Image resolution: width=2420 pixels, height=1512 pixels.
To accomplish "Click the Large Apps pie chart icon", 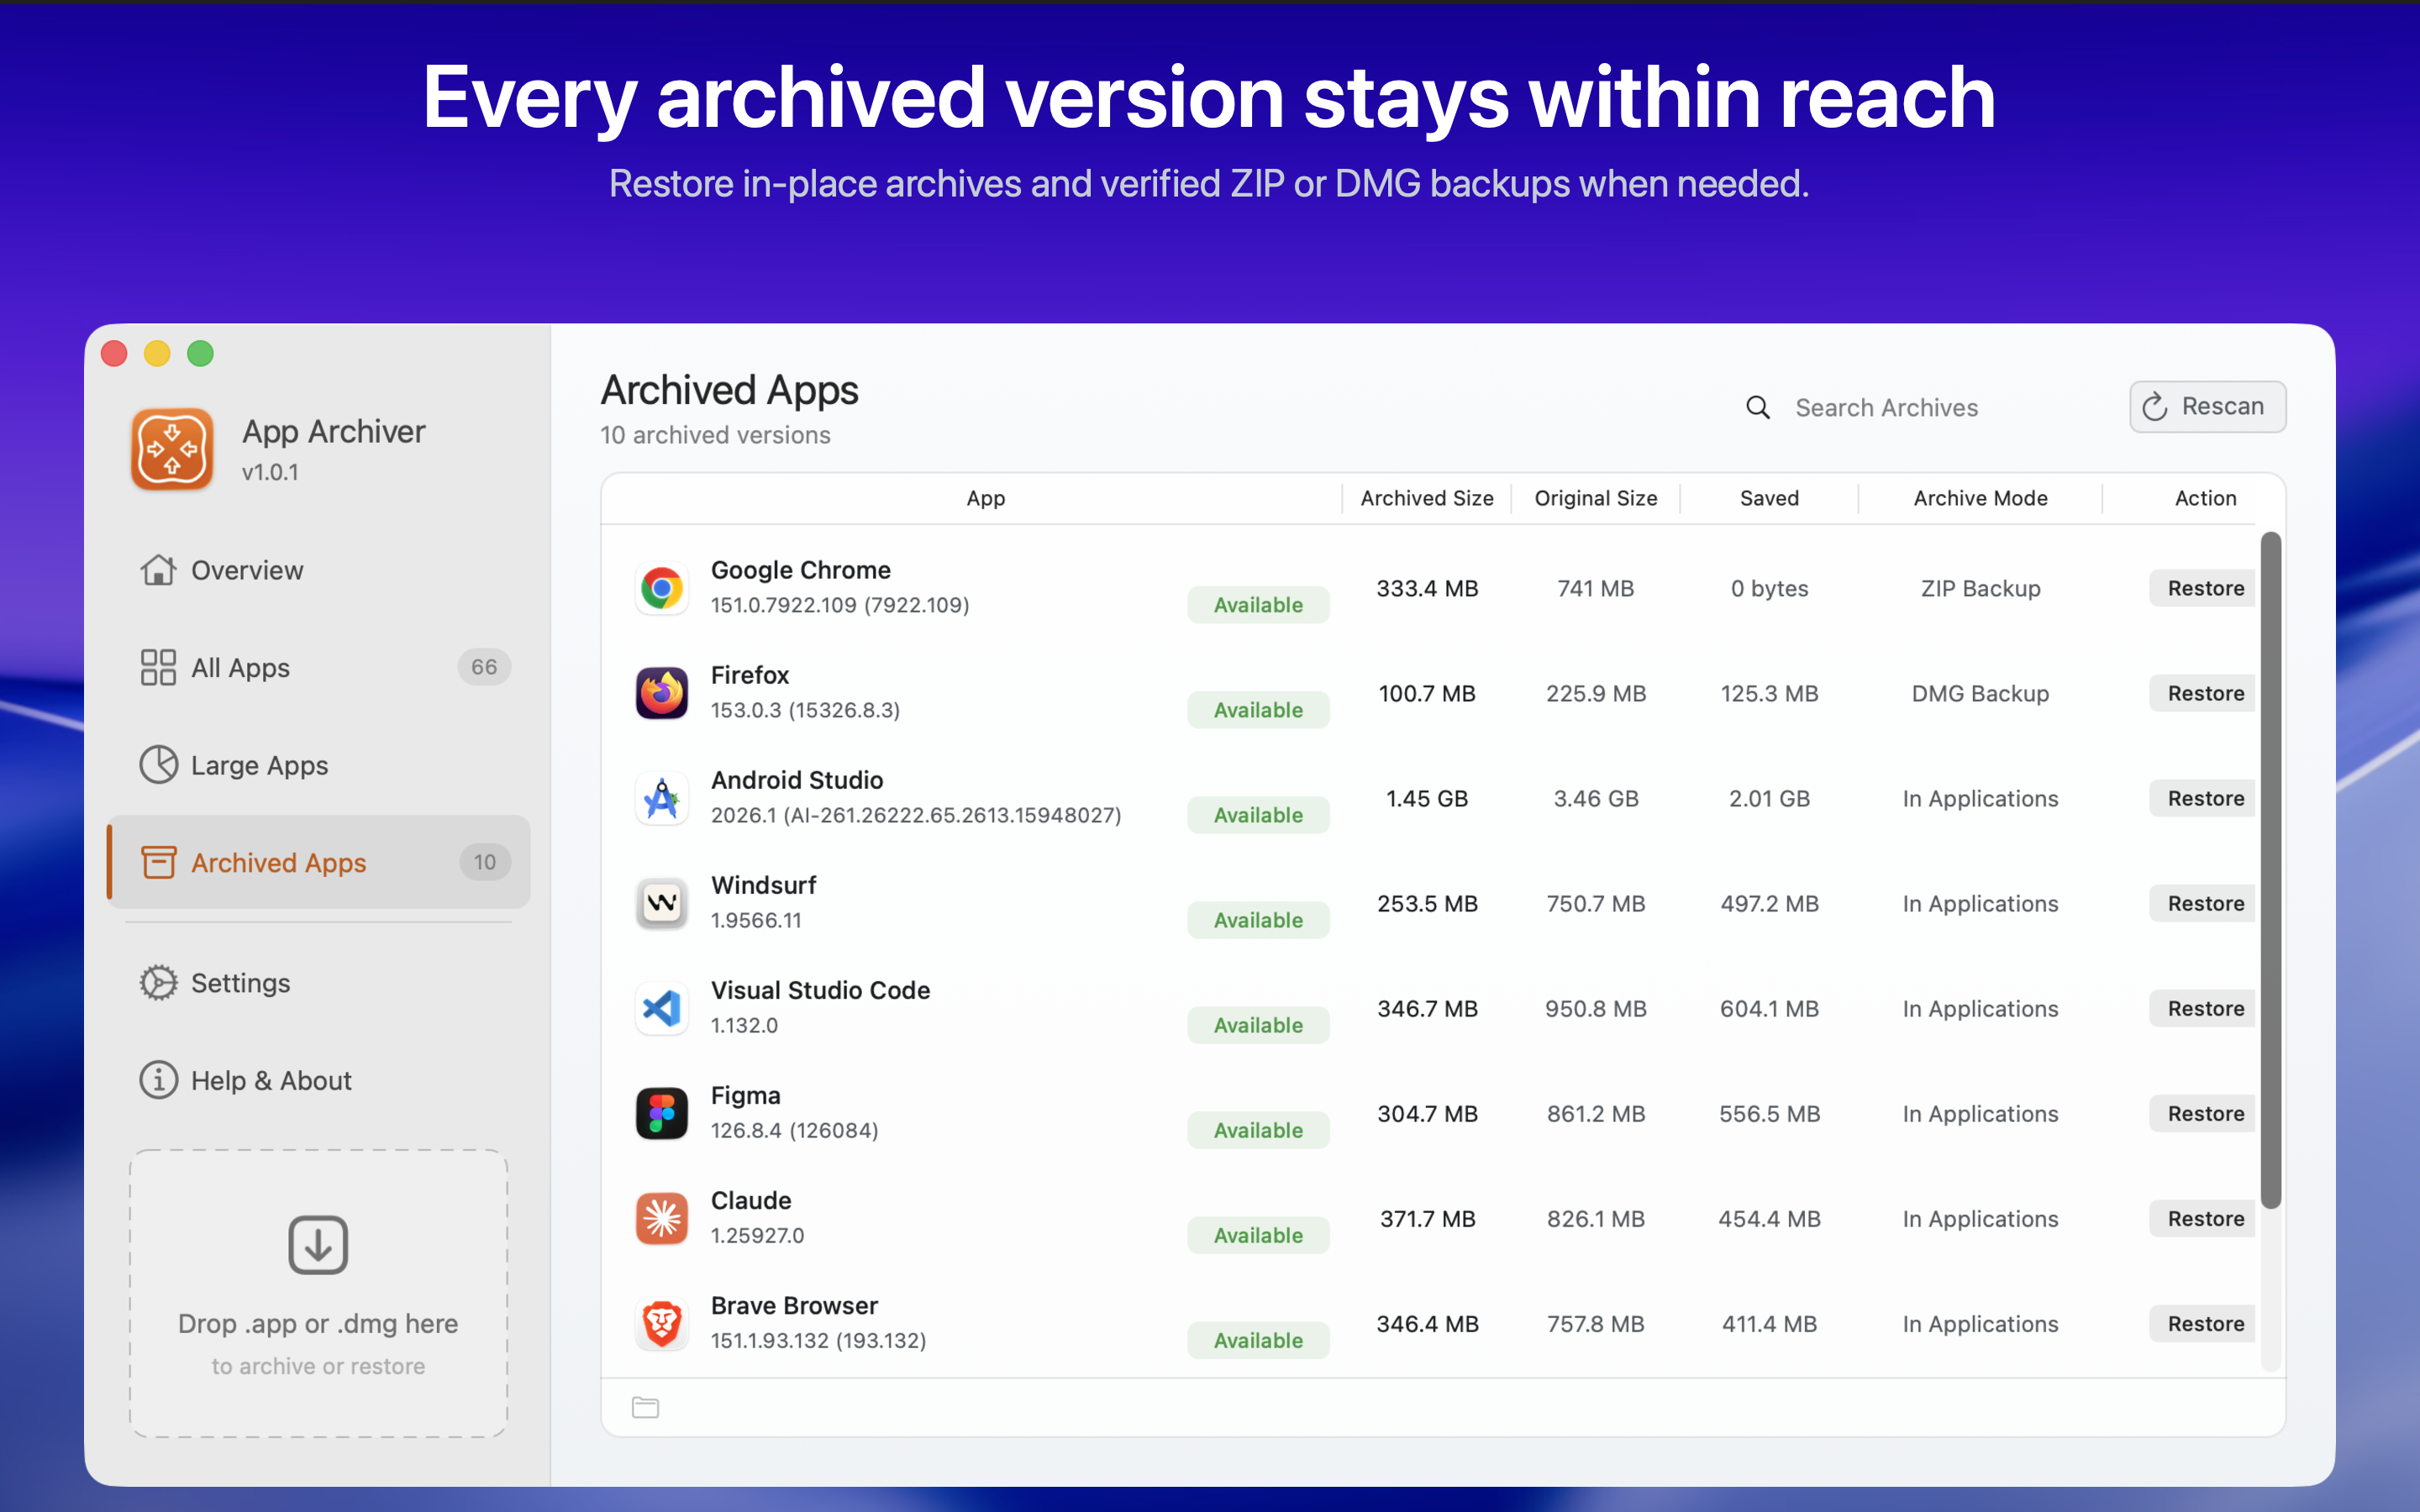I will click(158, 765).
